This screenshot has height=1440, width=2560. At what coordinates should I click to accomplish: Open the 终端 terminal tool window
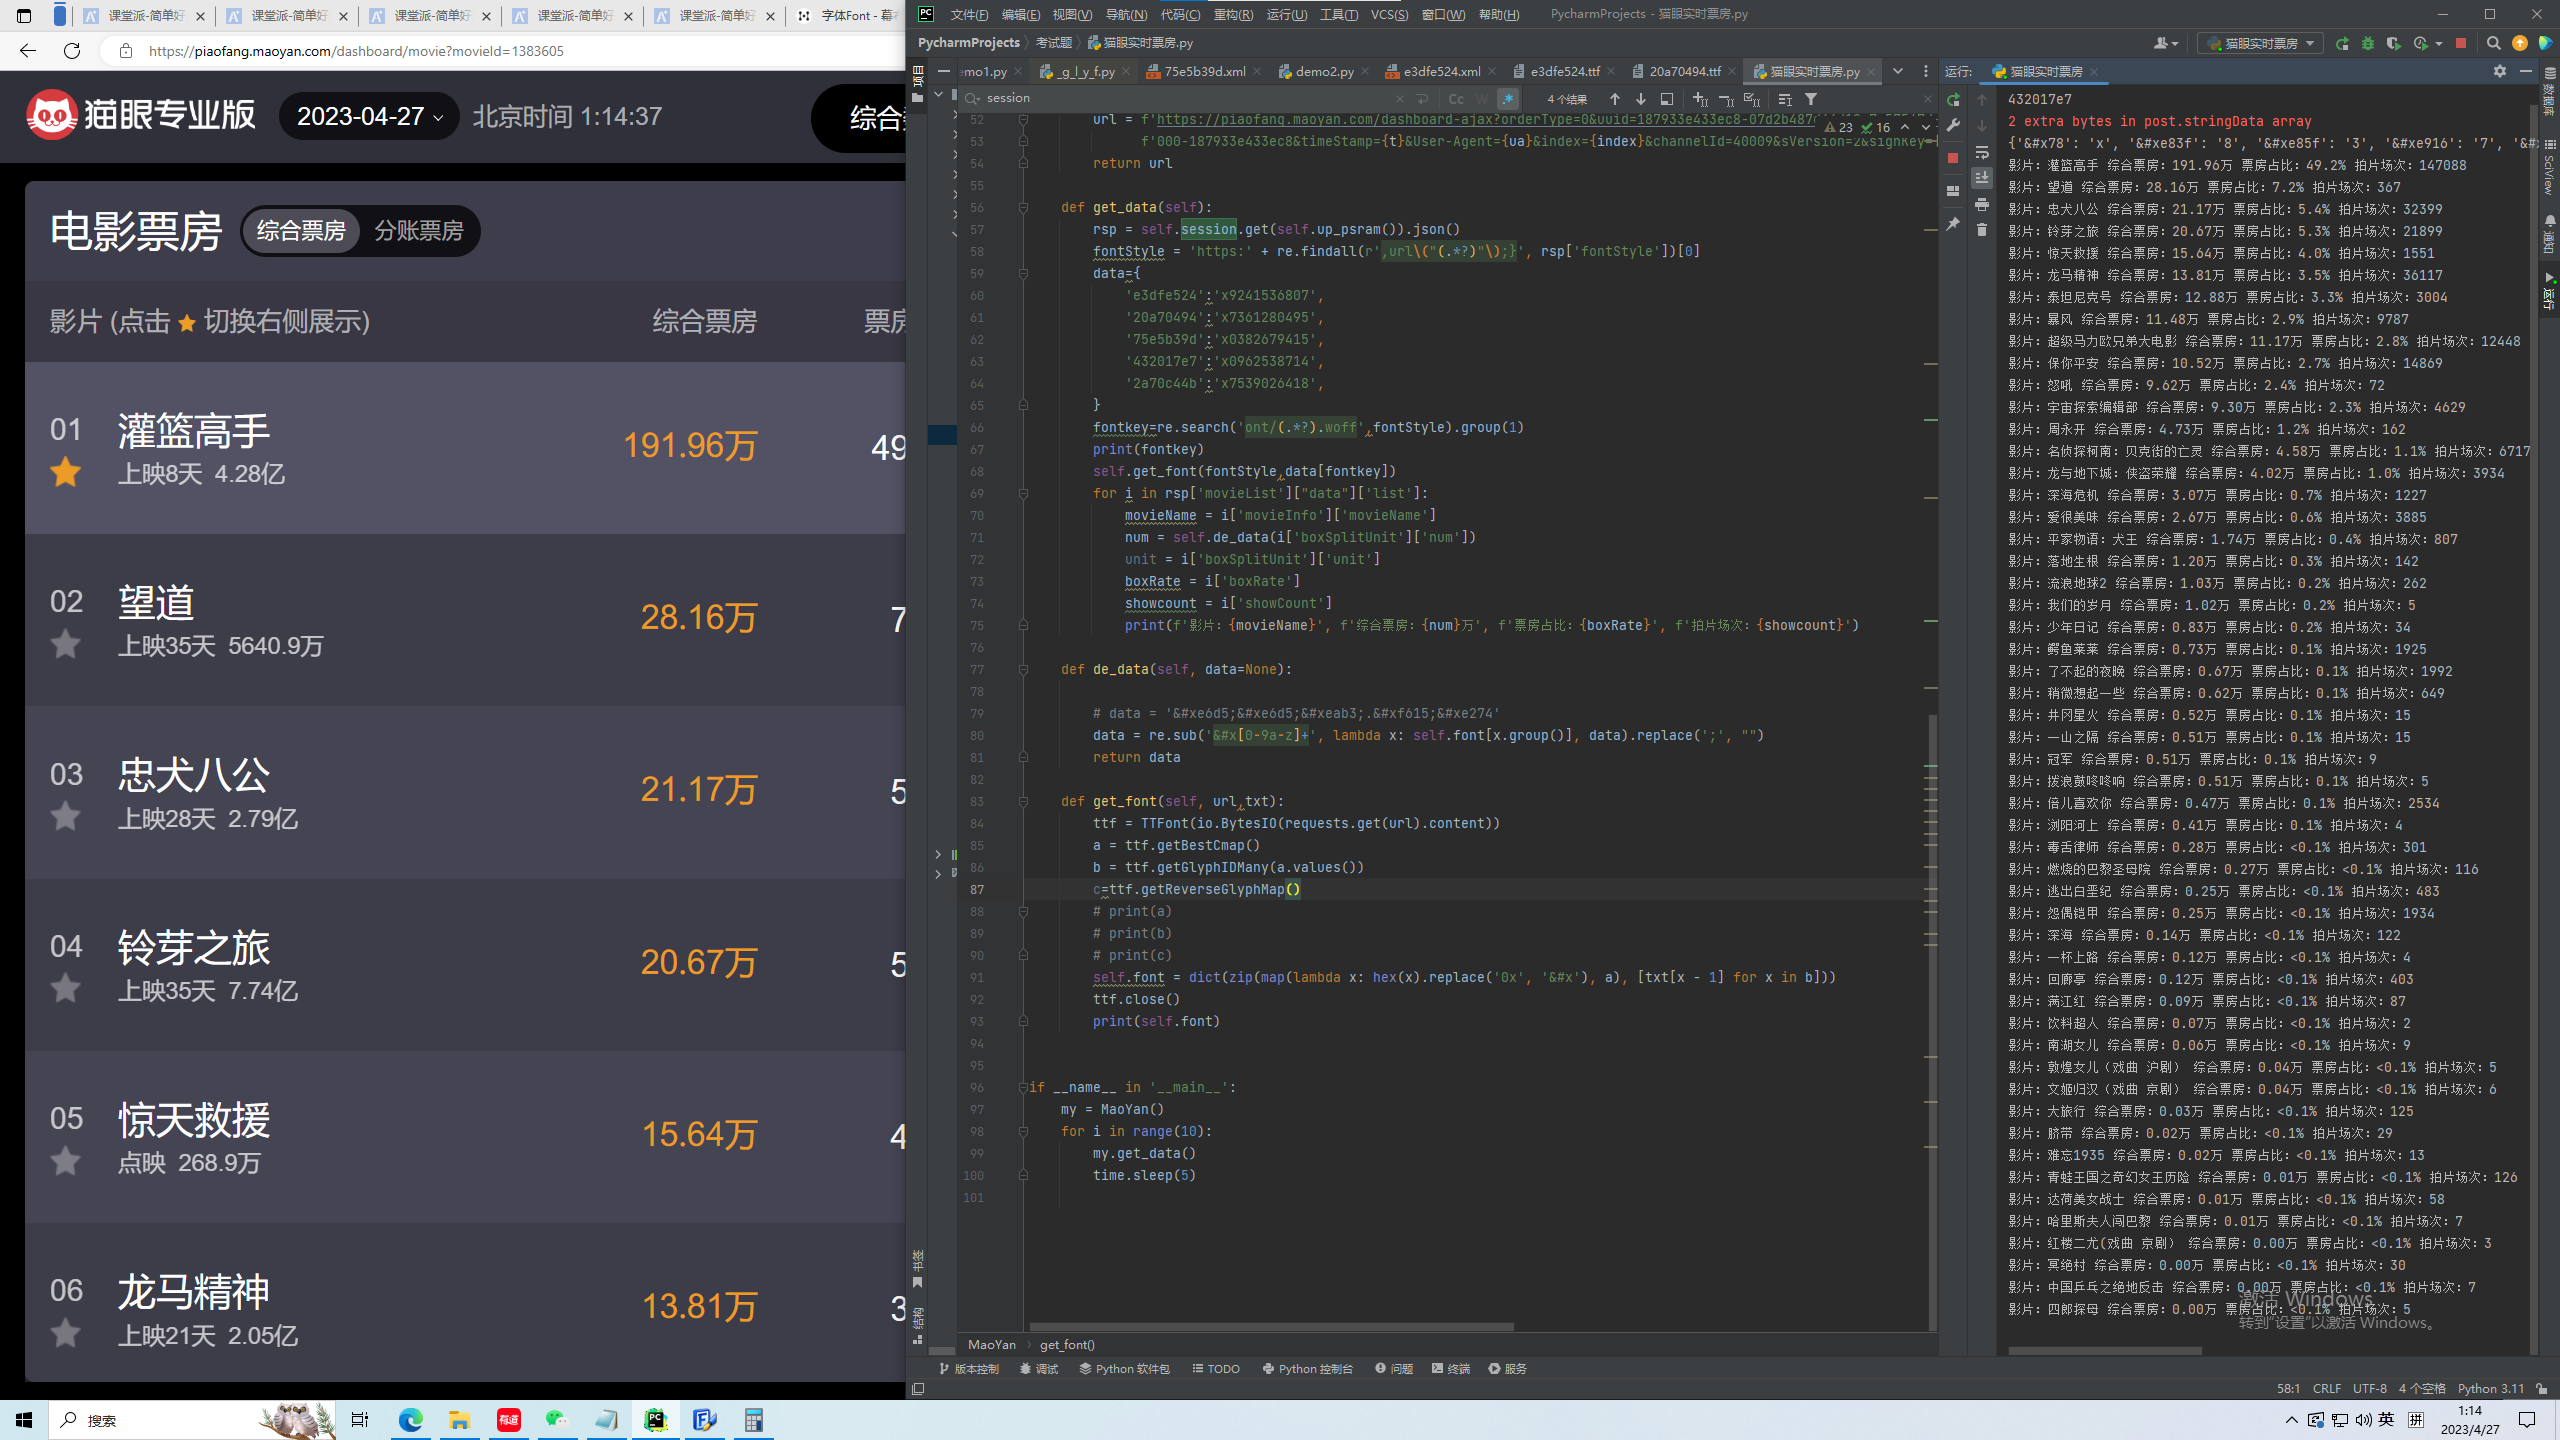pyautogui.click(x=1451, y=1369)
